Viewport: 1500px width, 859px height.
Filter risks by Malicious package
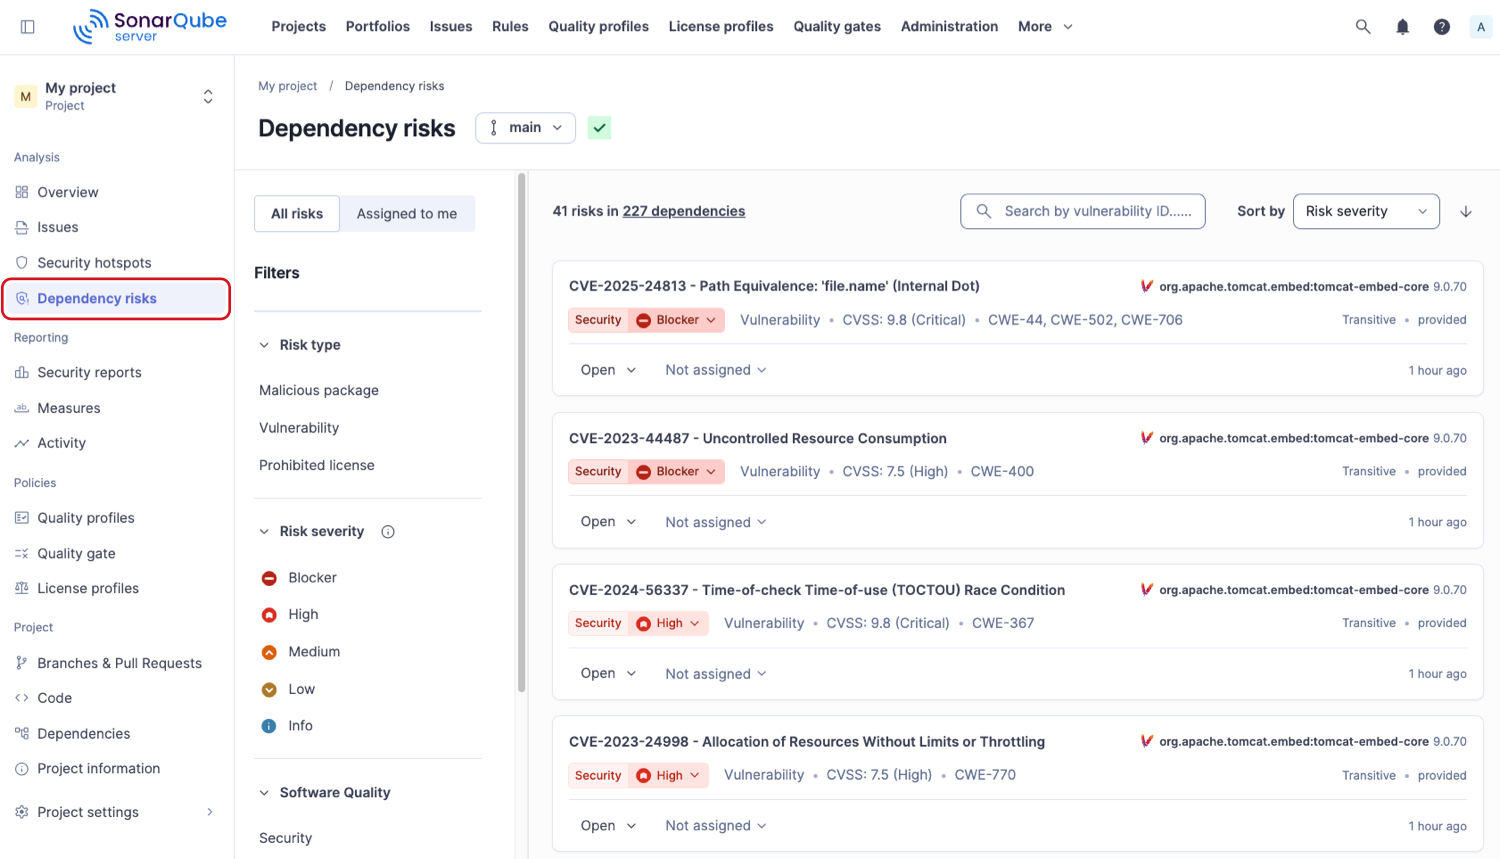(318, 390)
